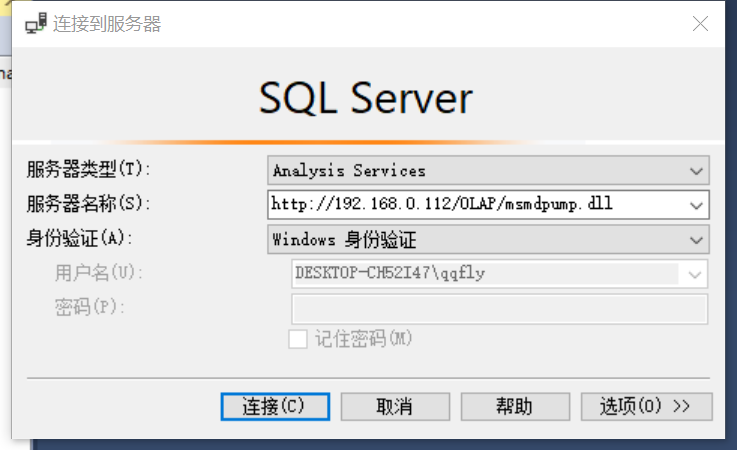Image resolution: width=737 pixels, height=450 pixels.
Task: Click the 服务器类型(T) label
Action: (88, 169)
